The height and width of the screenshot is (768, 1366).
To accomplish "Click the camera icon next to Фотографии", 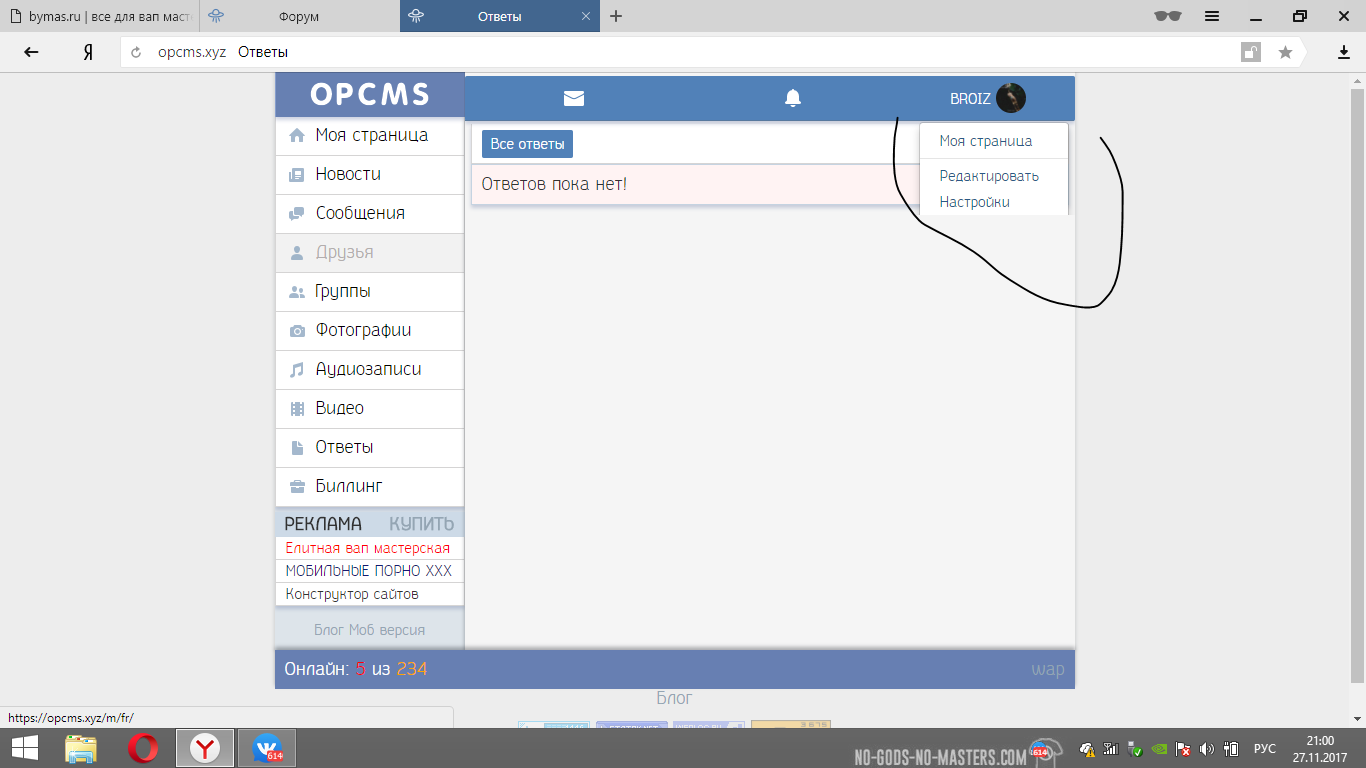I will click(297, 331).
